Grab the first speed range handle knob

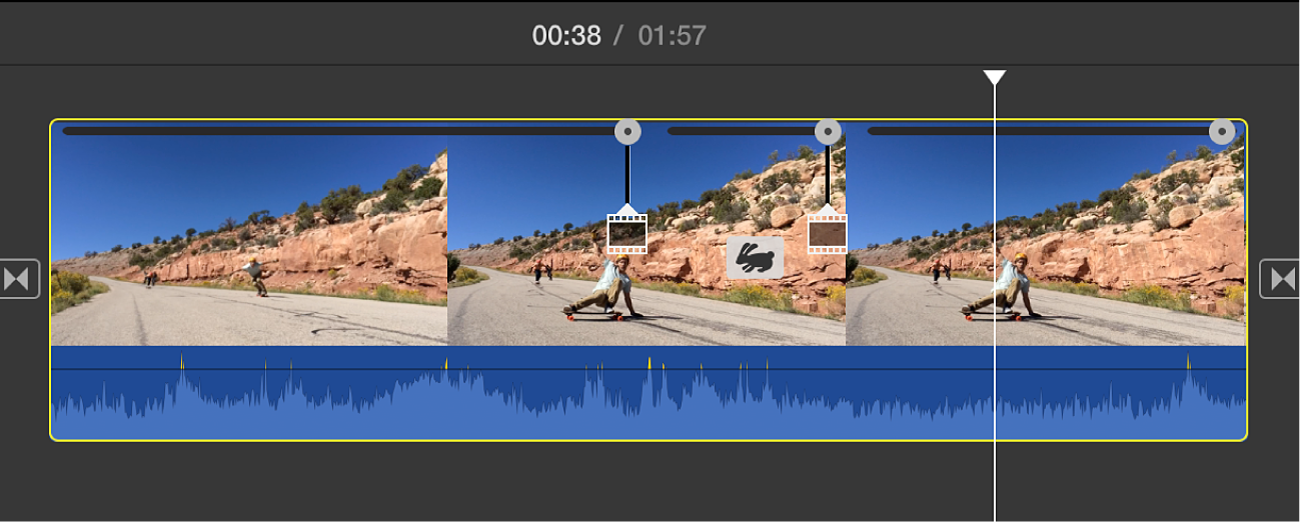point(627,132)
